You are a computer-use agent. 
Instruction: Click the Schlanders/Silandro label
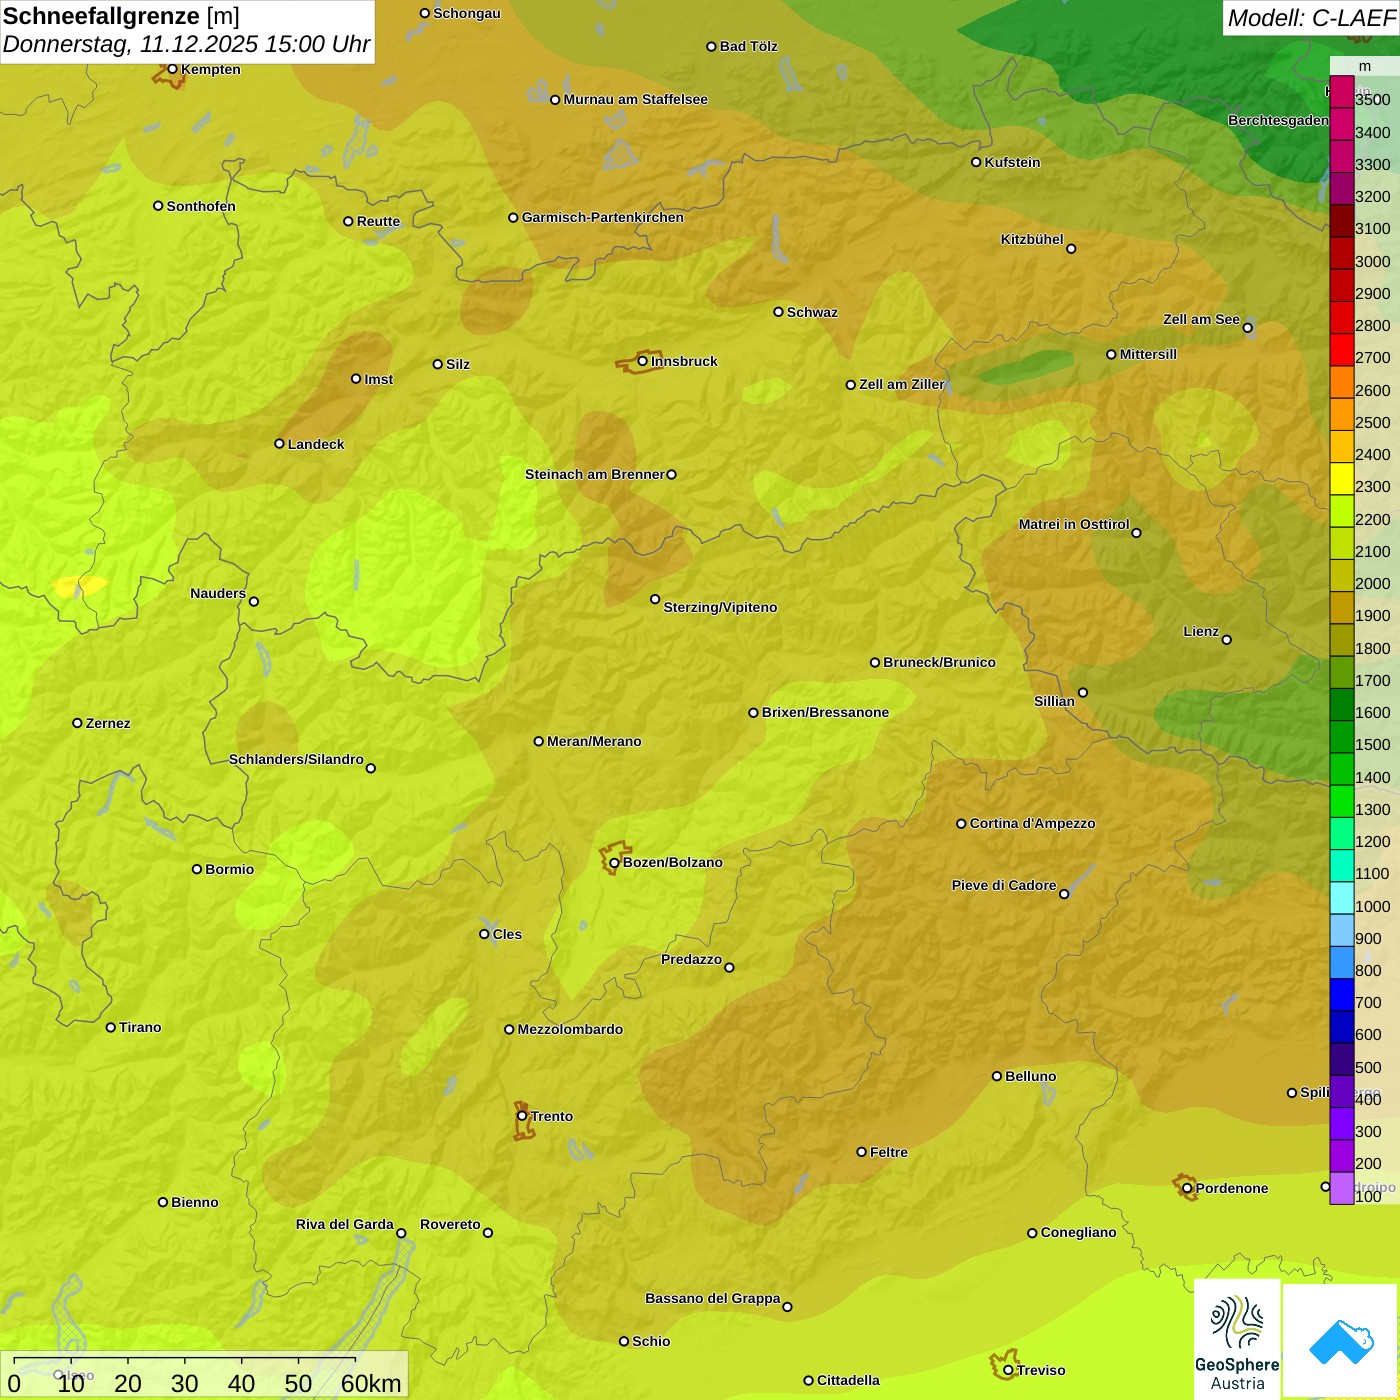click(x=296, y=759)
